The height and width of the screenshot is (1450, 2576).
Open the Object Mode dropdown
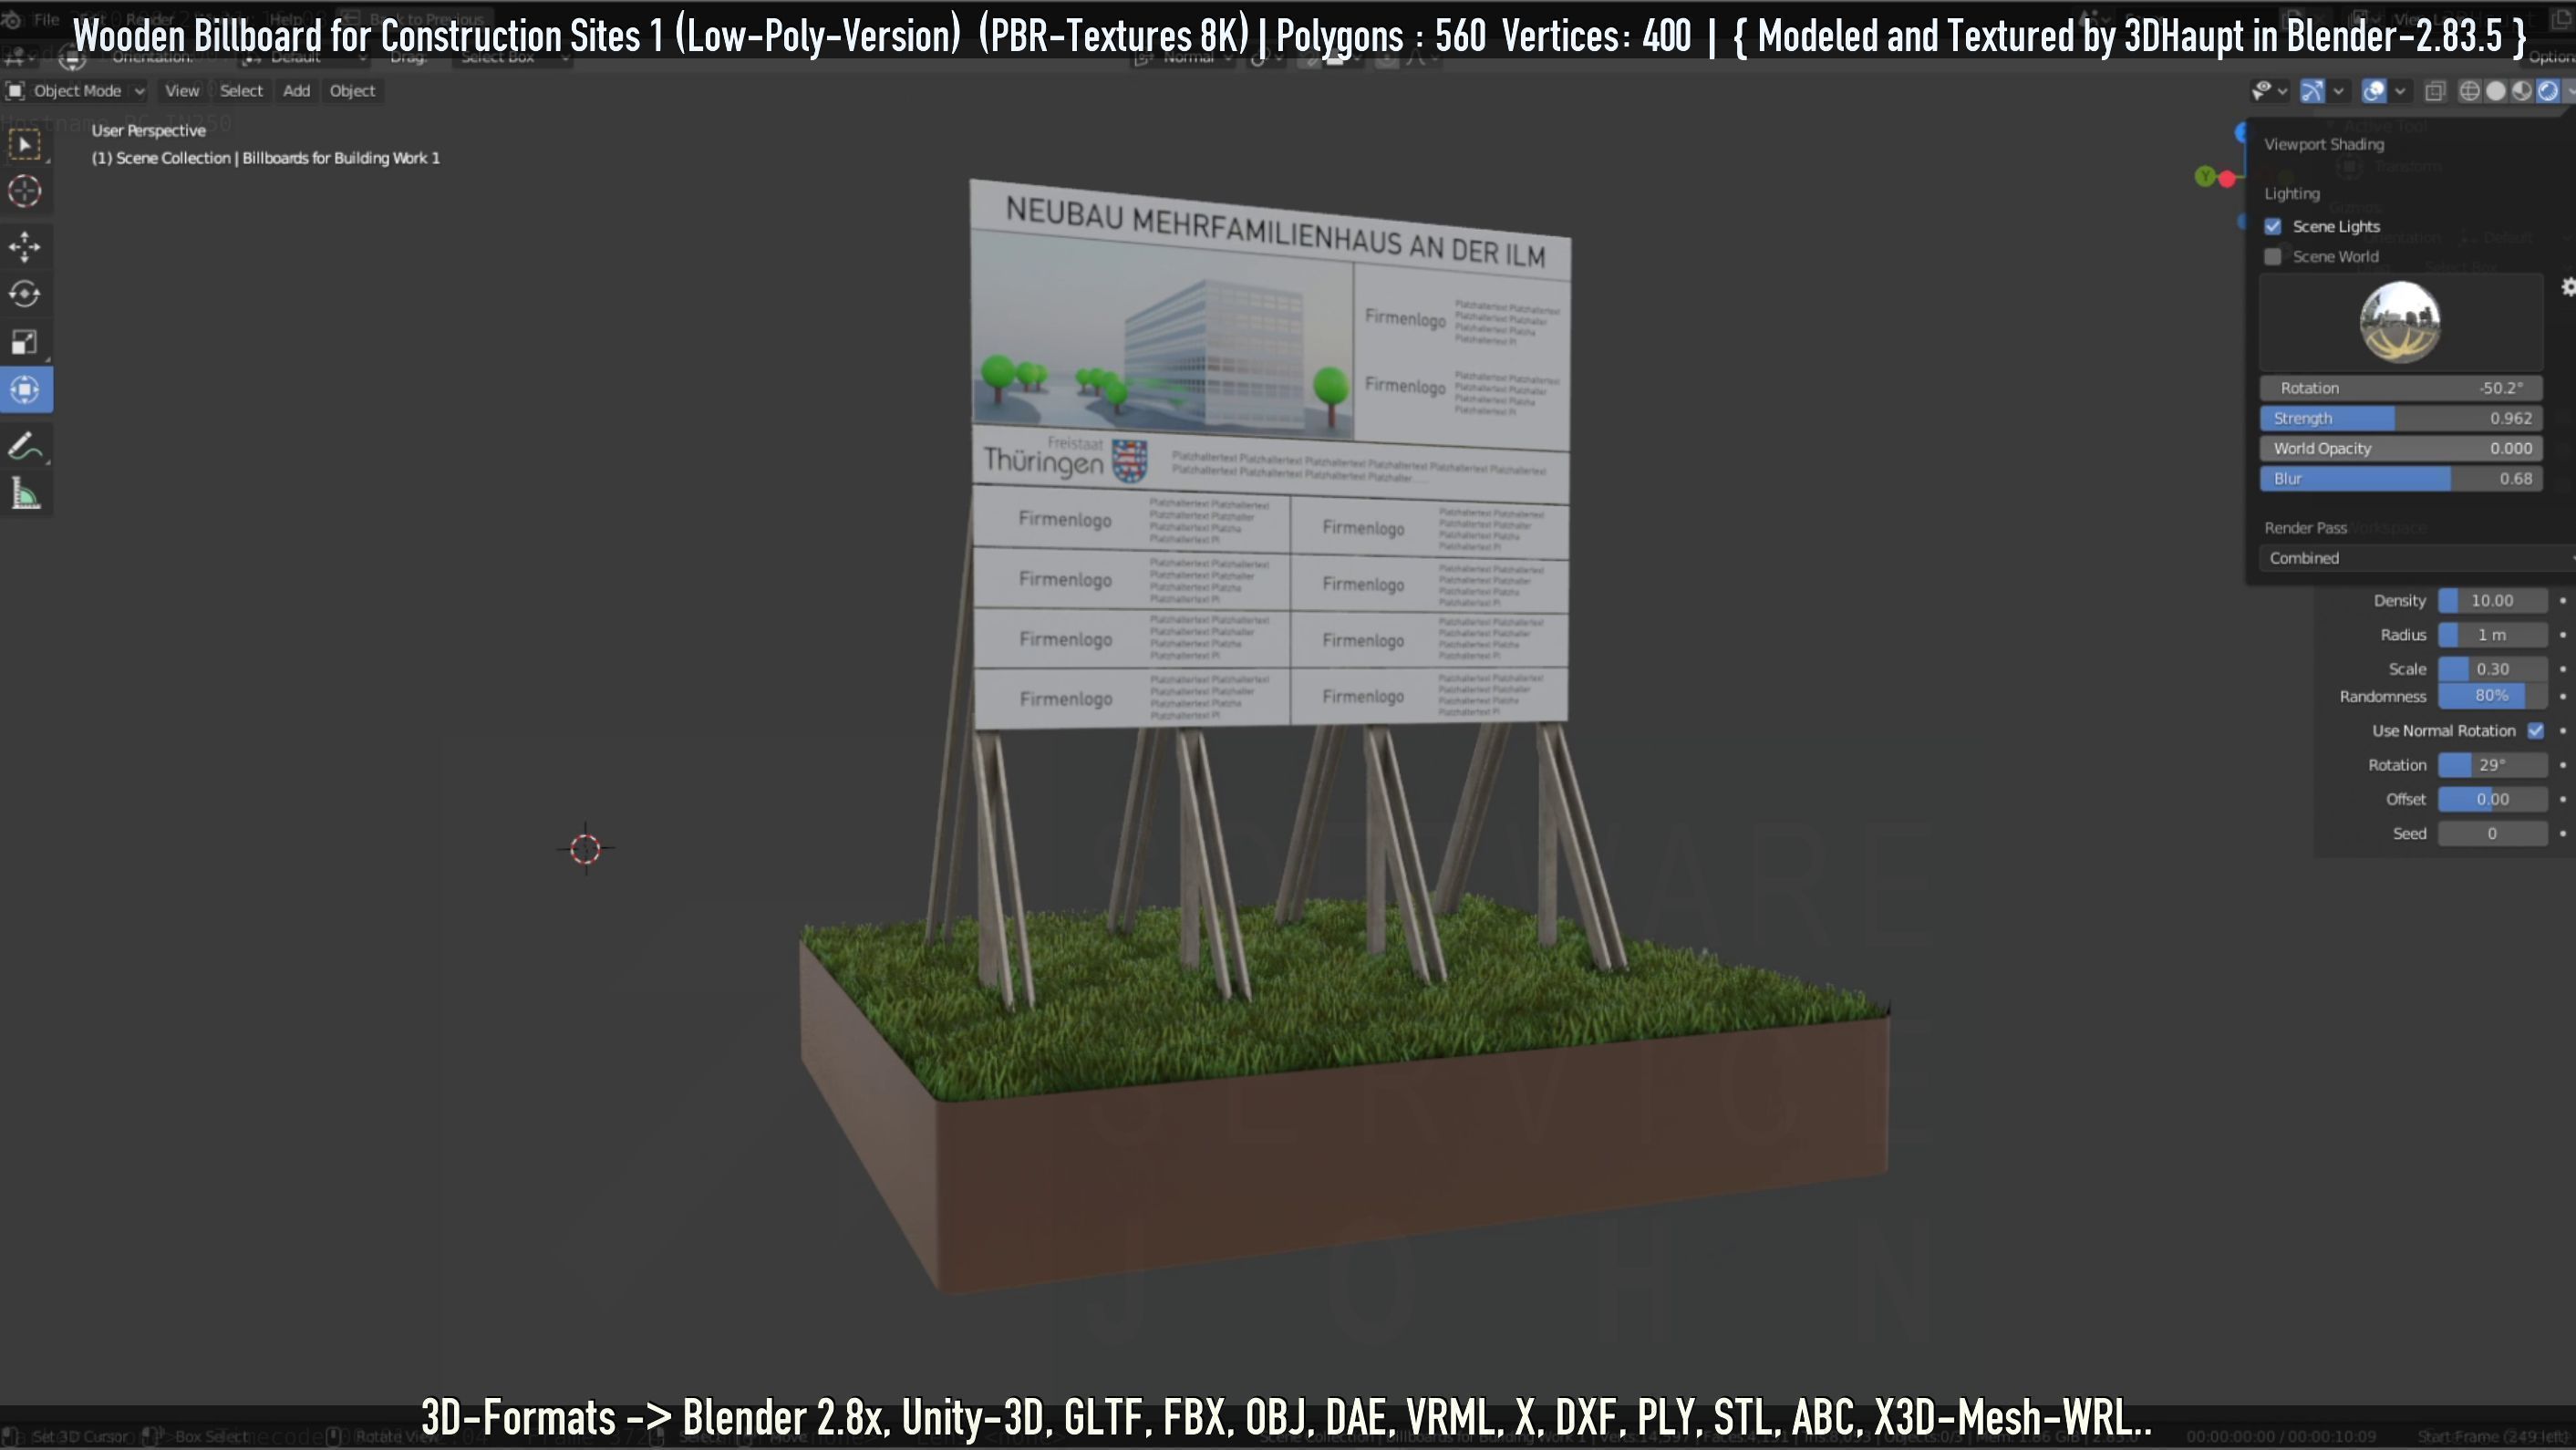[x=76, y=91]
